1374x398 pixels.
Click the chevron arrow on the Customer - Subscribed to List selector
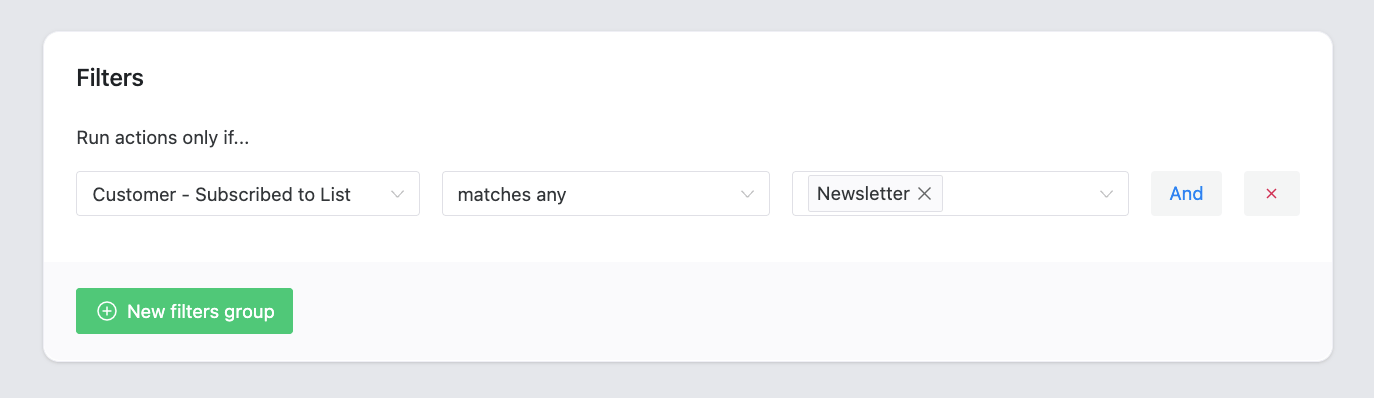pos(397,194)
